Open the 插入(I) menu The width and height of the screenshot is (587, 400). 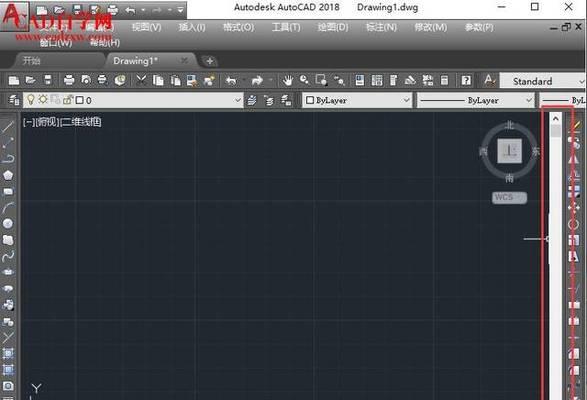point(192,27)
